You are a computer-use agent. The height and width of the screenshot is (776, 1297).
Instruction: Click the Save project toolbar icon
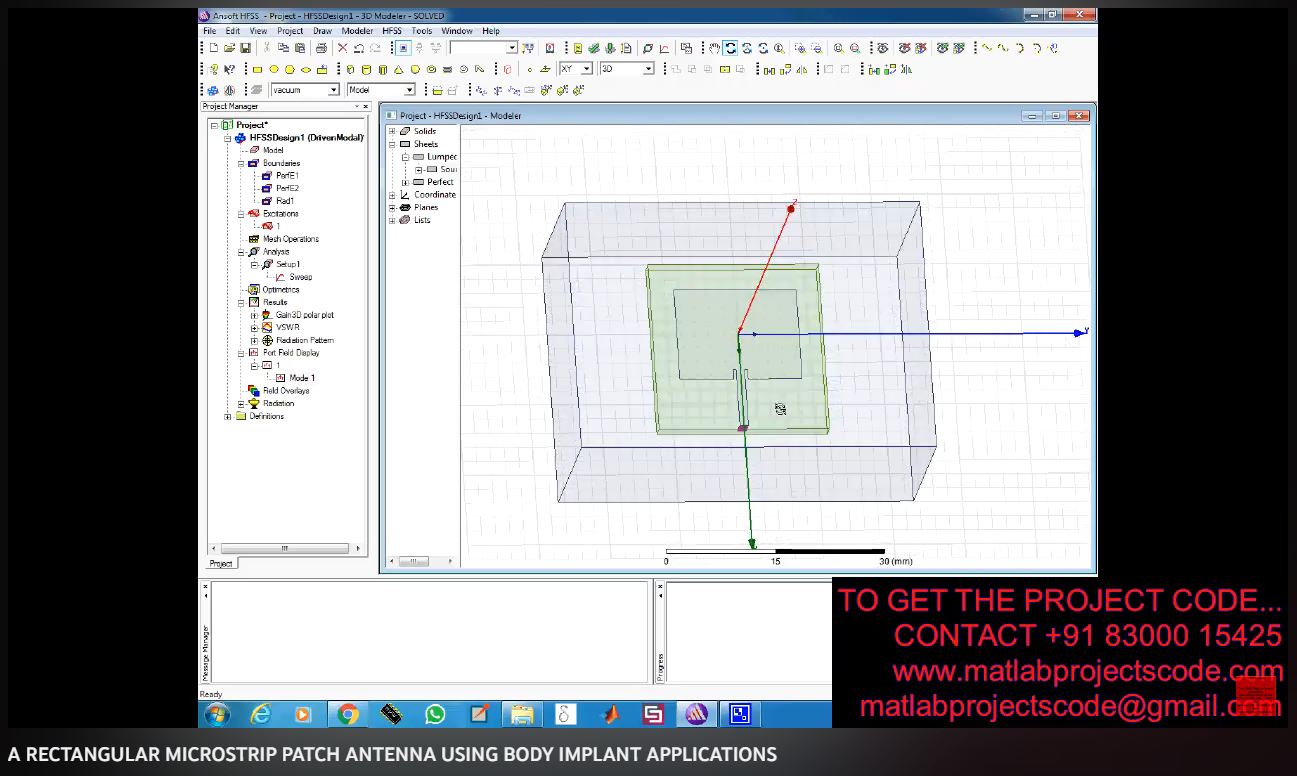244,48
